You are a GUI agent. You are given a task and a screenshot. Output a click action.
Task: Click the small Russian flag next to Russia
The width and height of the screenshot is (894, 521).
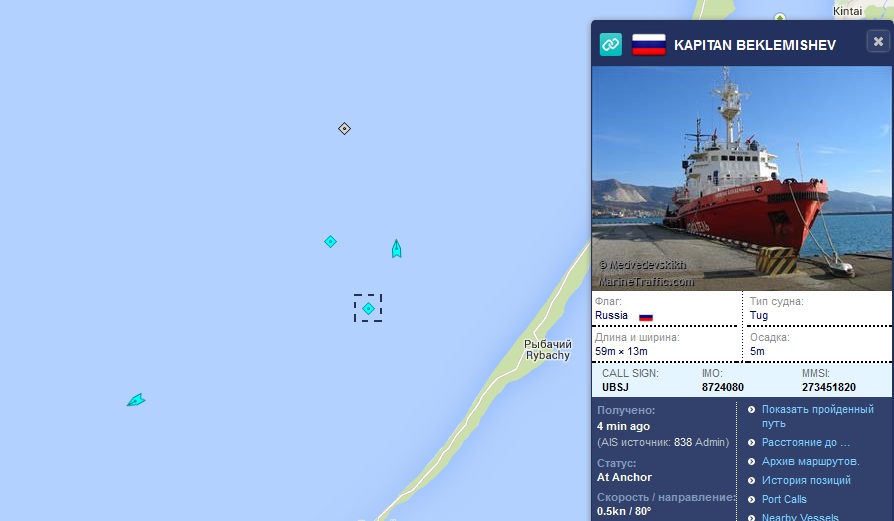pos(645,317)
